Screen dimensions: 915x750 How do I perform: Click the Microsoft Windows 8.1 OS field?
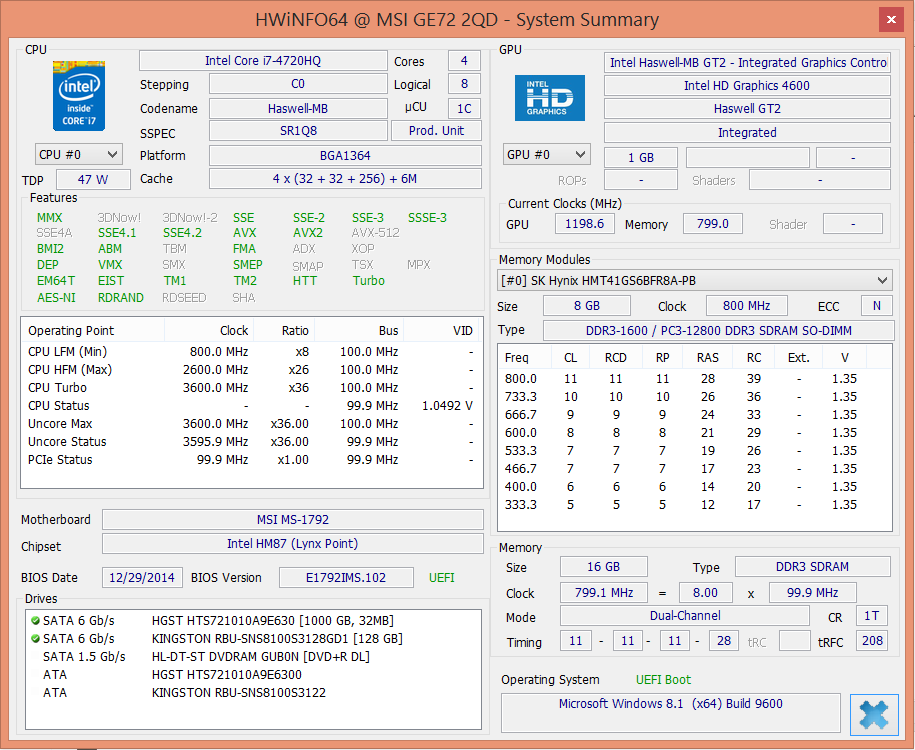670,713
